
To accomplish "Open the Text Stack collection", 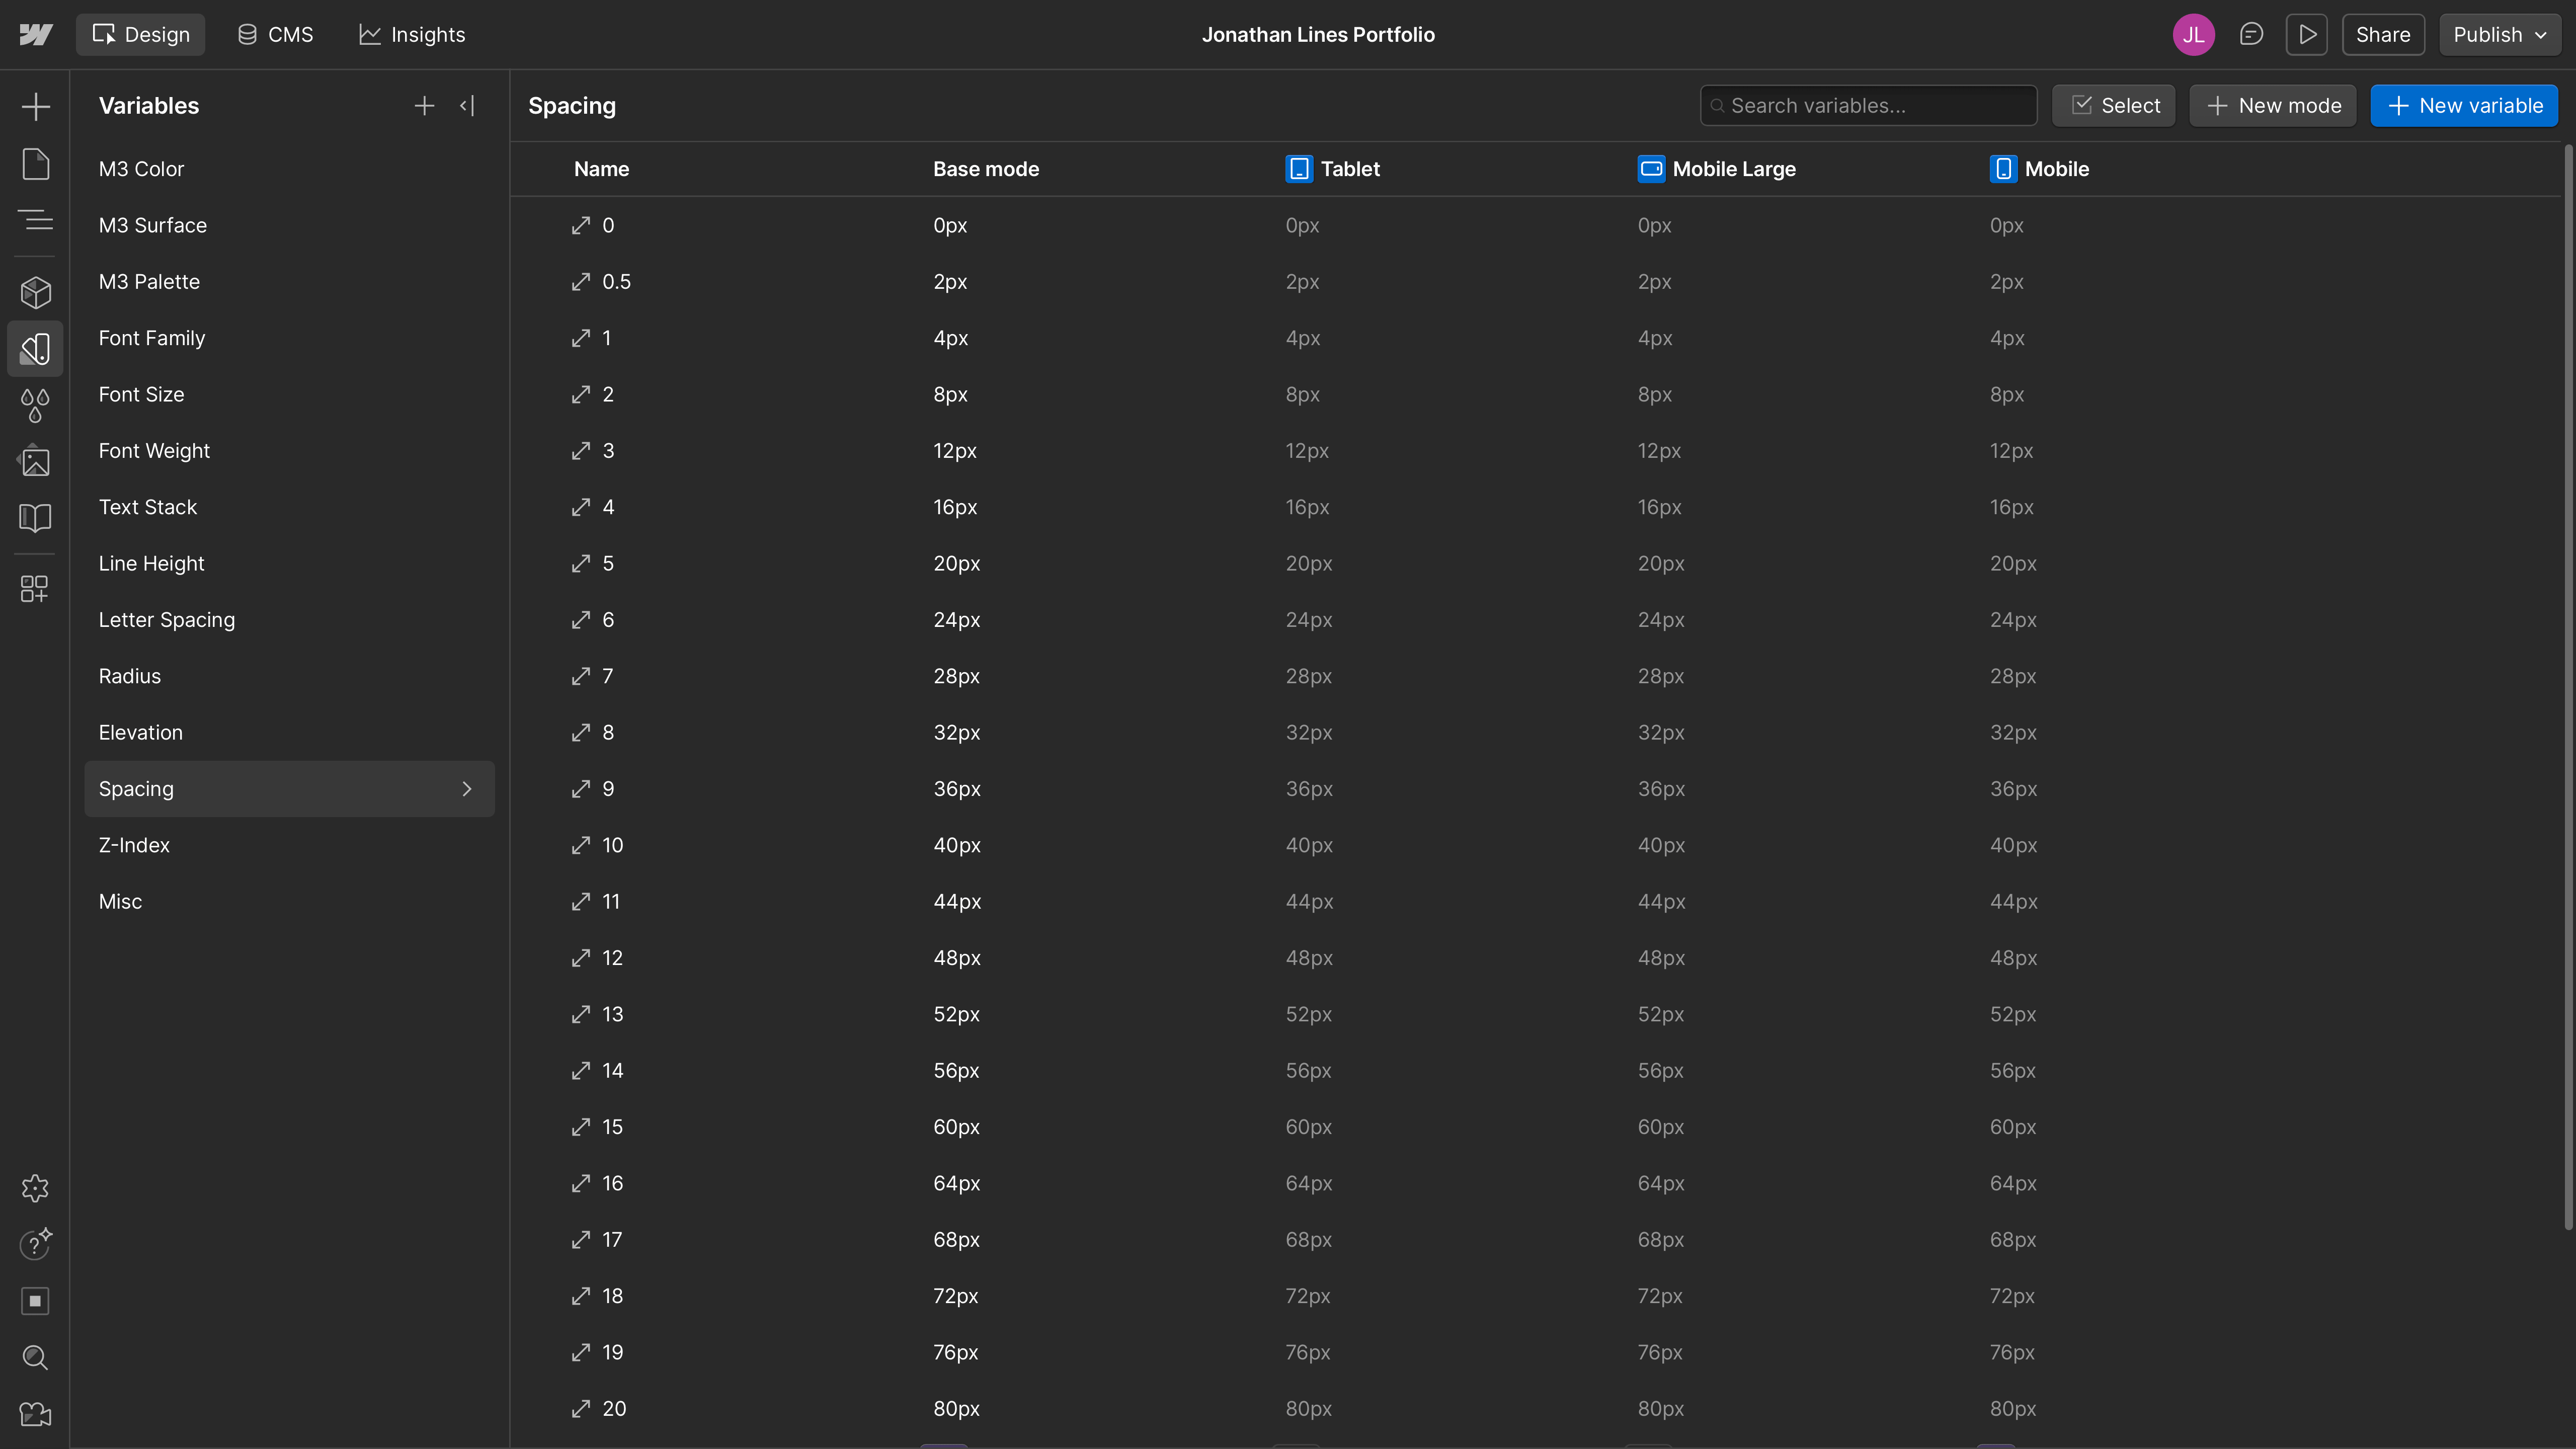I will (x=289, y=507).
